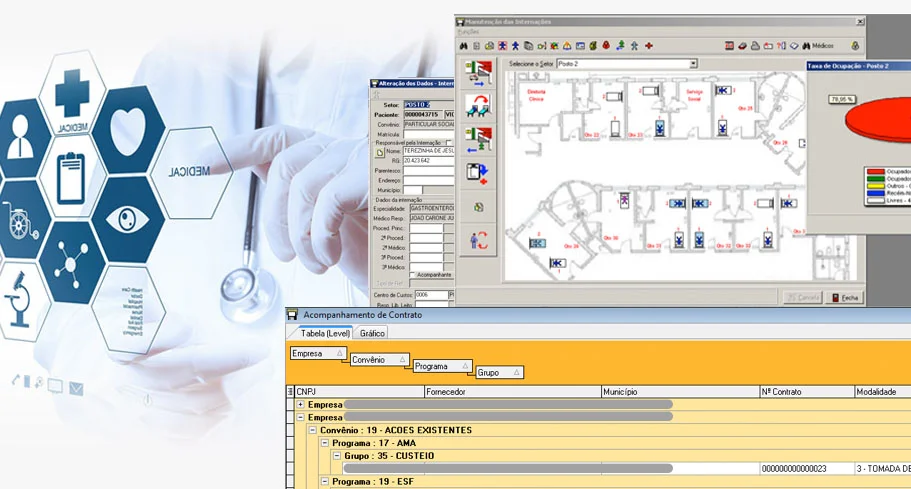This screenshot has width=911, height=489.
Task: Click the flag with left blue arrow side button
Action: coord(479,139)
